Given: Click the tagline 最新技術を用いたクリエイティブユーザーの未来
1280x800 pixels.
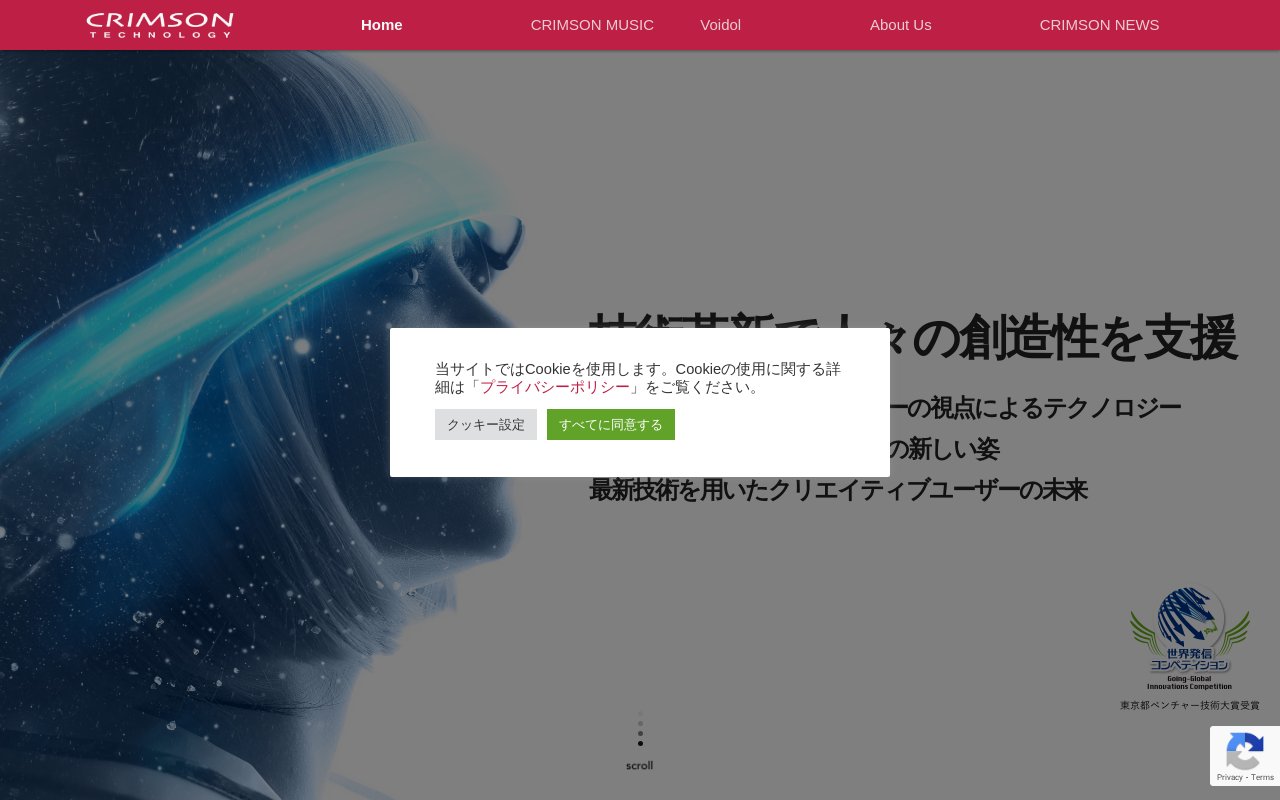Looking at the screenshot, I should click(838, 490).
